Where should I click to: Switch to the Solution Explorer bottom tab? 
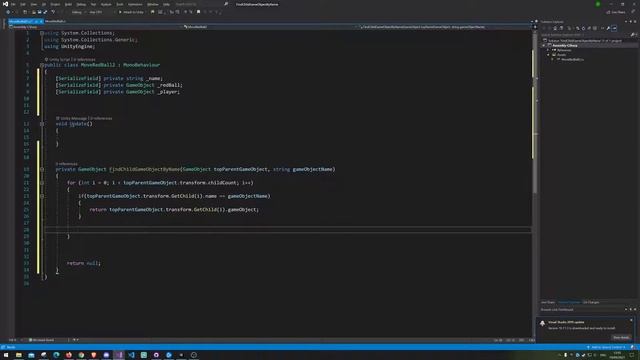[569, 302]
